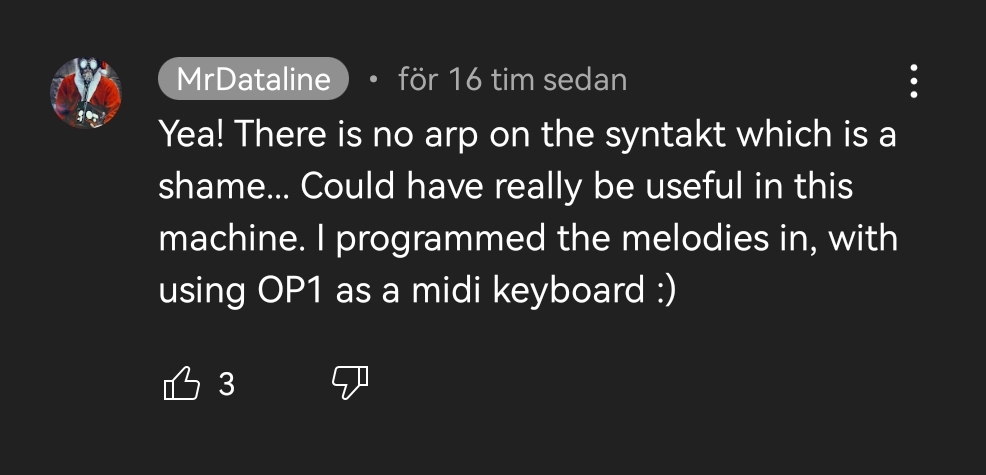Like MrDataline's comment with thumbs up
The height and width of the screenshot is (475, 986).
[x=181, y=383]
